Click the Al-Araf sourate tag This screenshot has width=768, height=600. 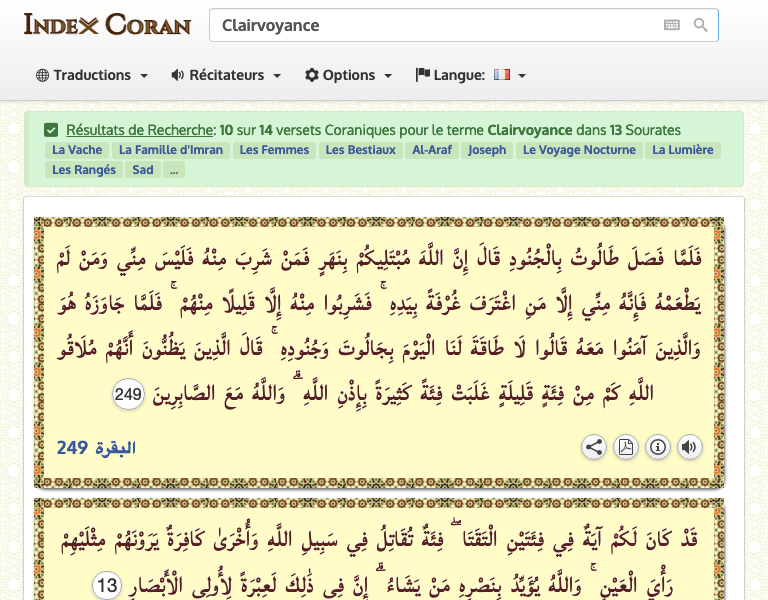point(432,150)
